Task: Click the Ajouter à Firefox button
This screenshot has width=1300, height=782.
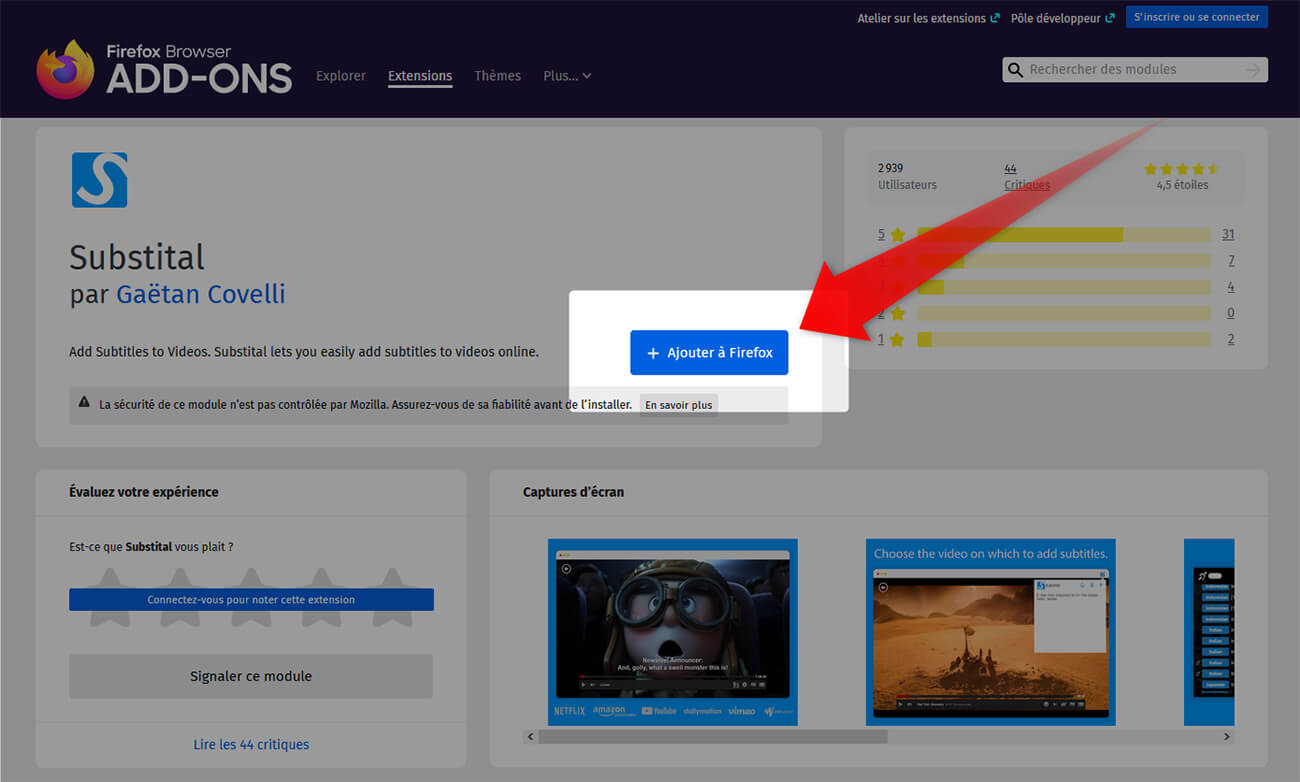Action: (709, 353)
